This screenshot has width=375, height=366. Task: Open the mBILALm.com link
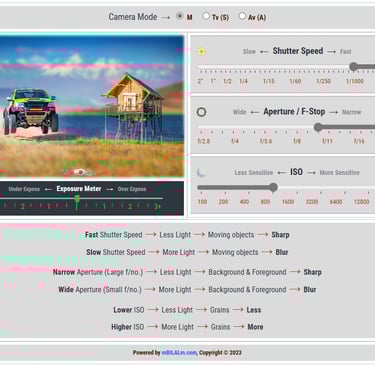pyautogui.click(x=179, y=353)
